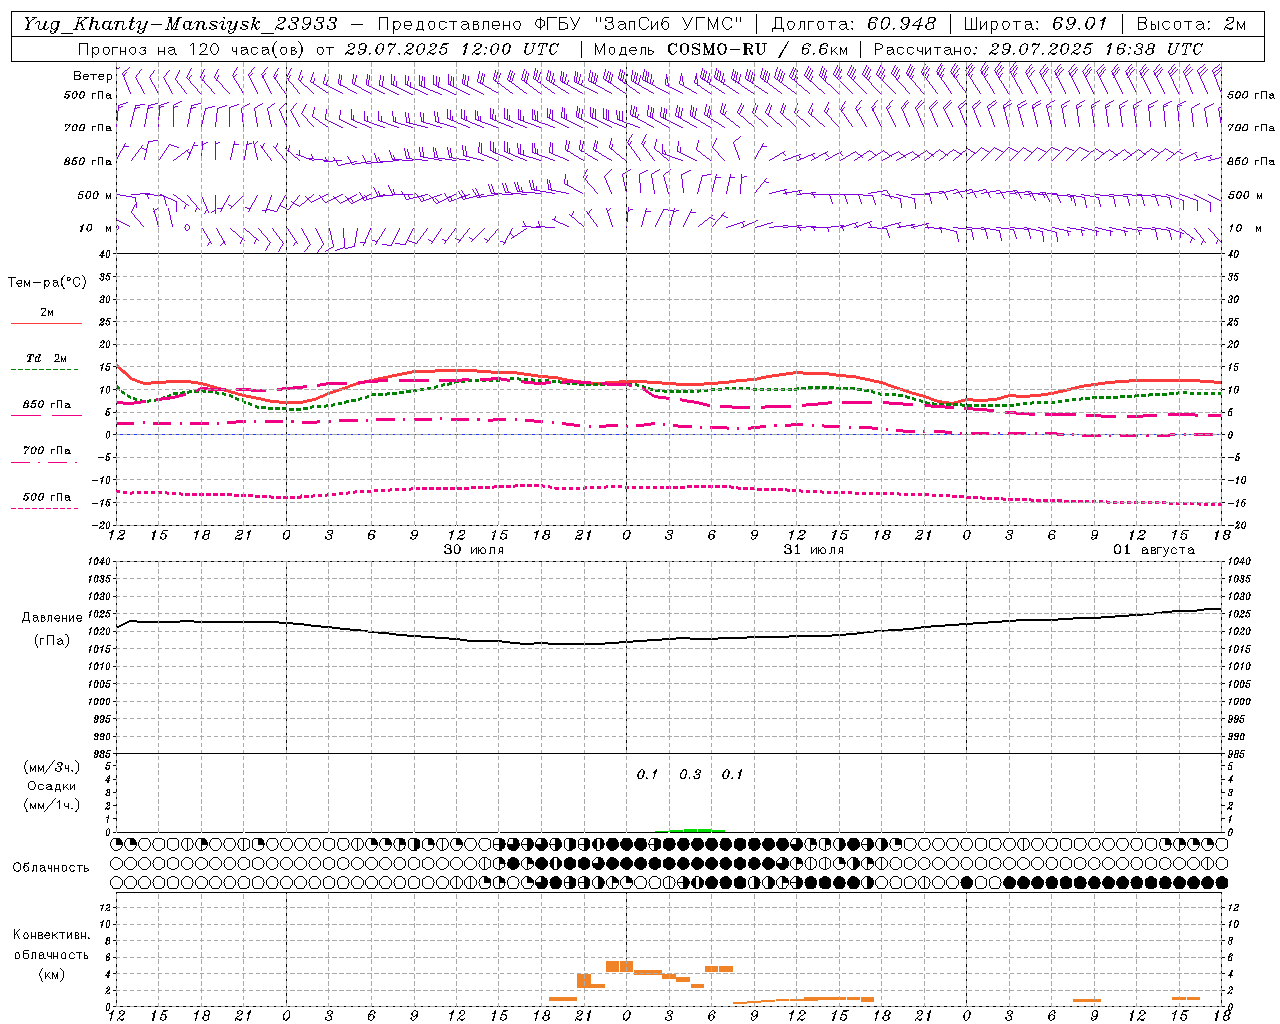Click the 30 июля date label
This screenshot has width=1280, height=1024.
click(473, 550)
